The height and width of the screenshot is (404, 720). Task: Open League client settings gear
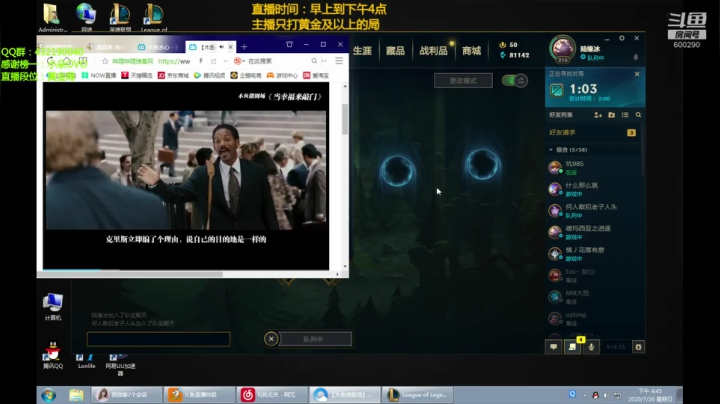622,39
